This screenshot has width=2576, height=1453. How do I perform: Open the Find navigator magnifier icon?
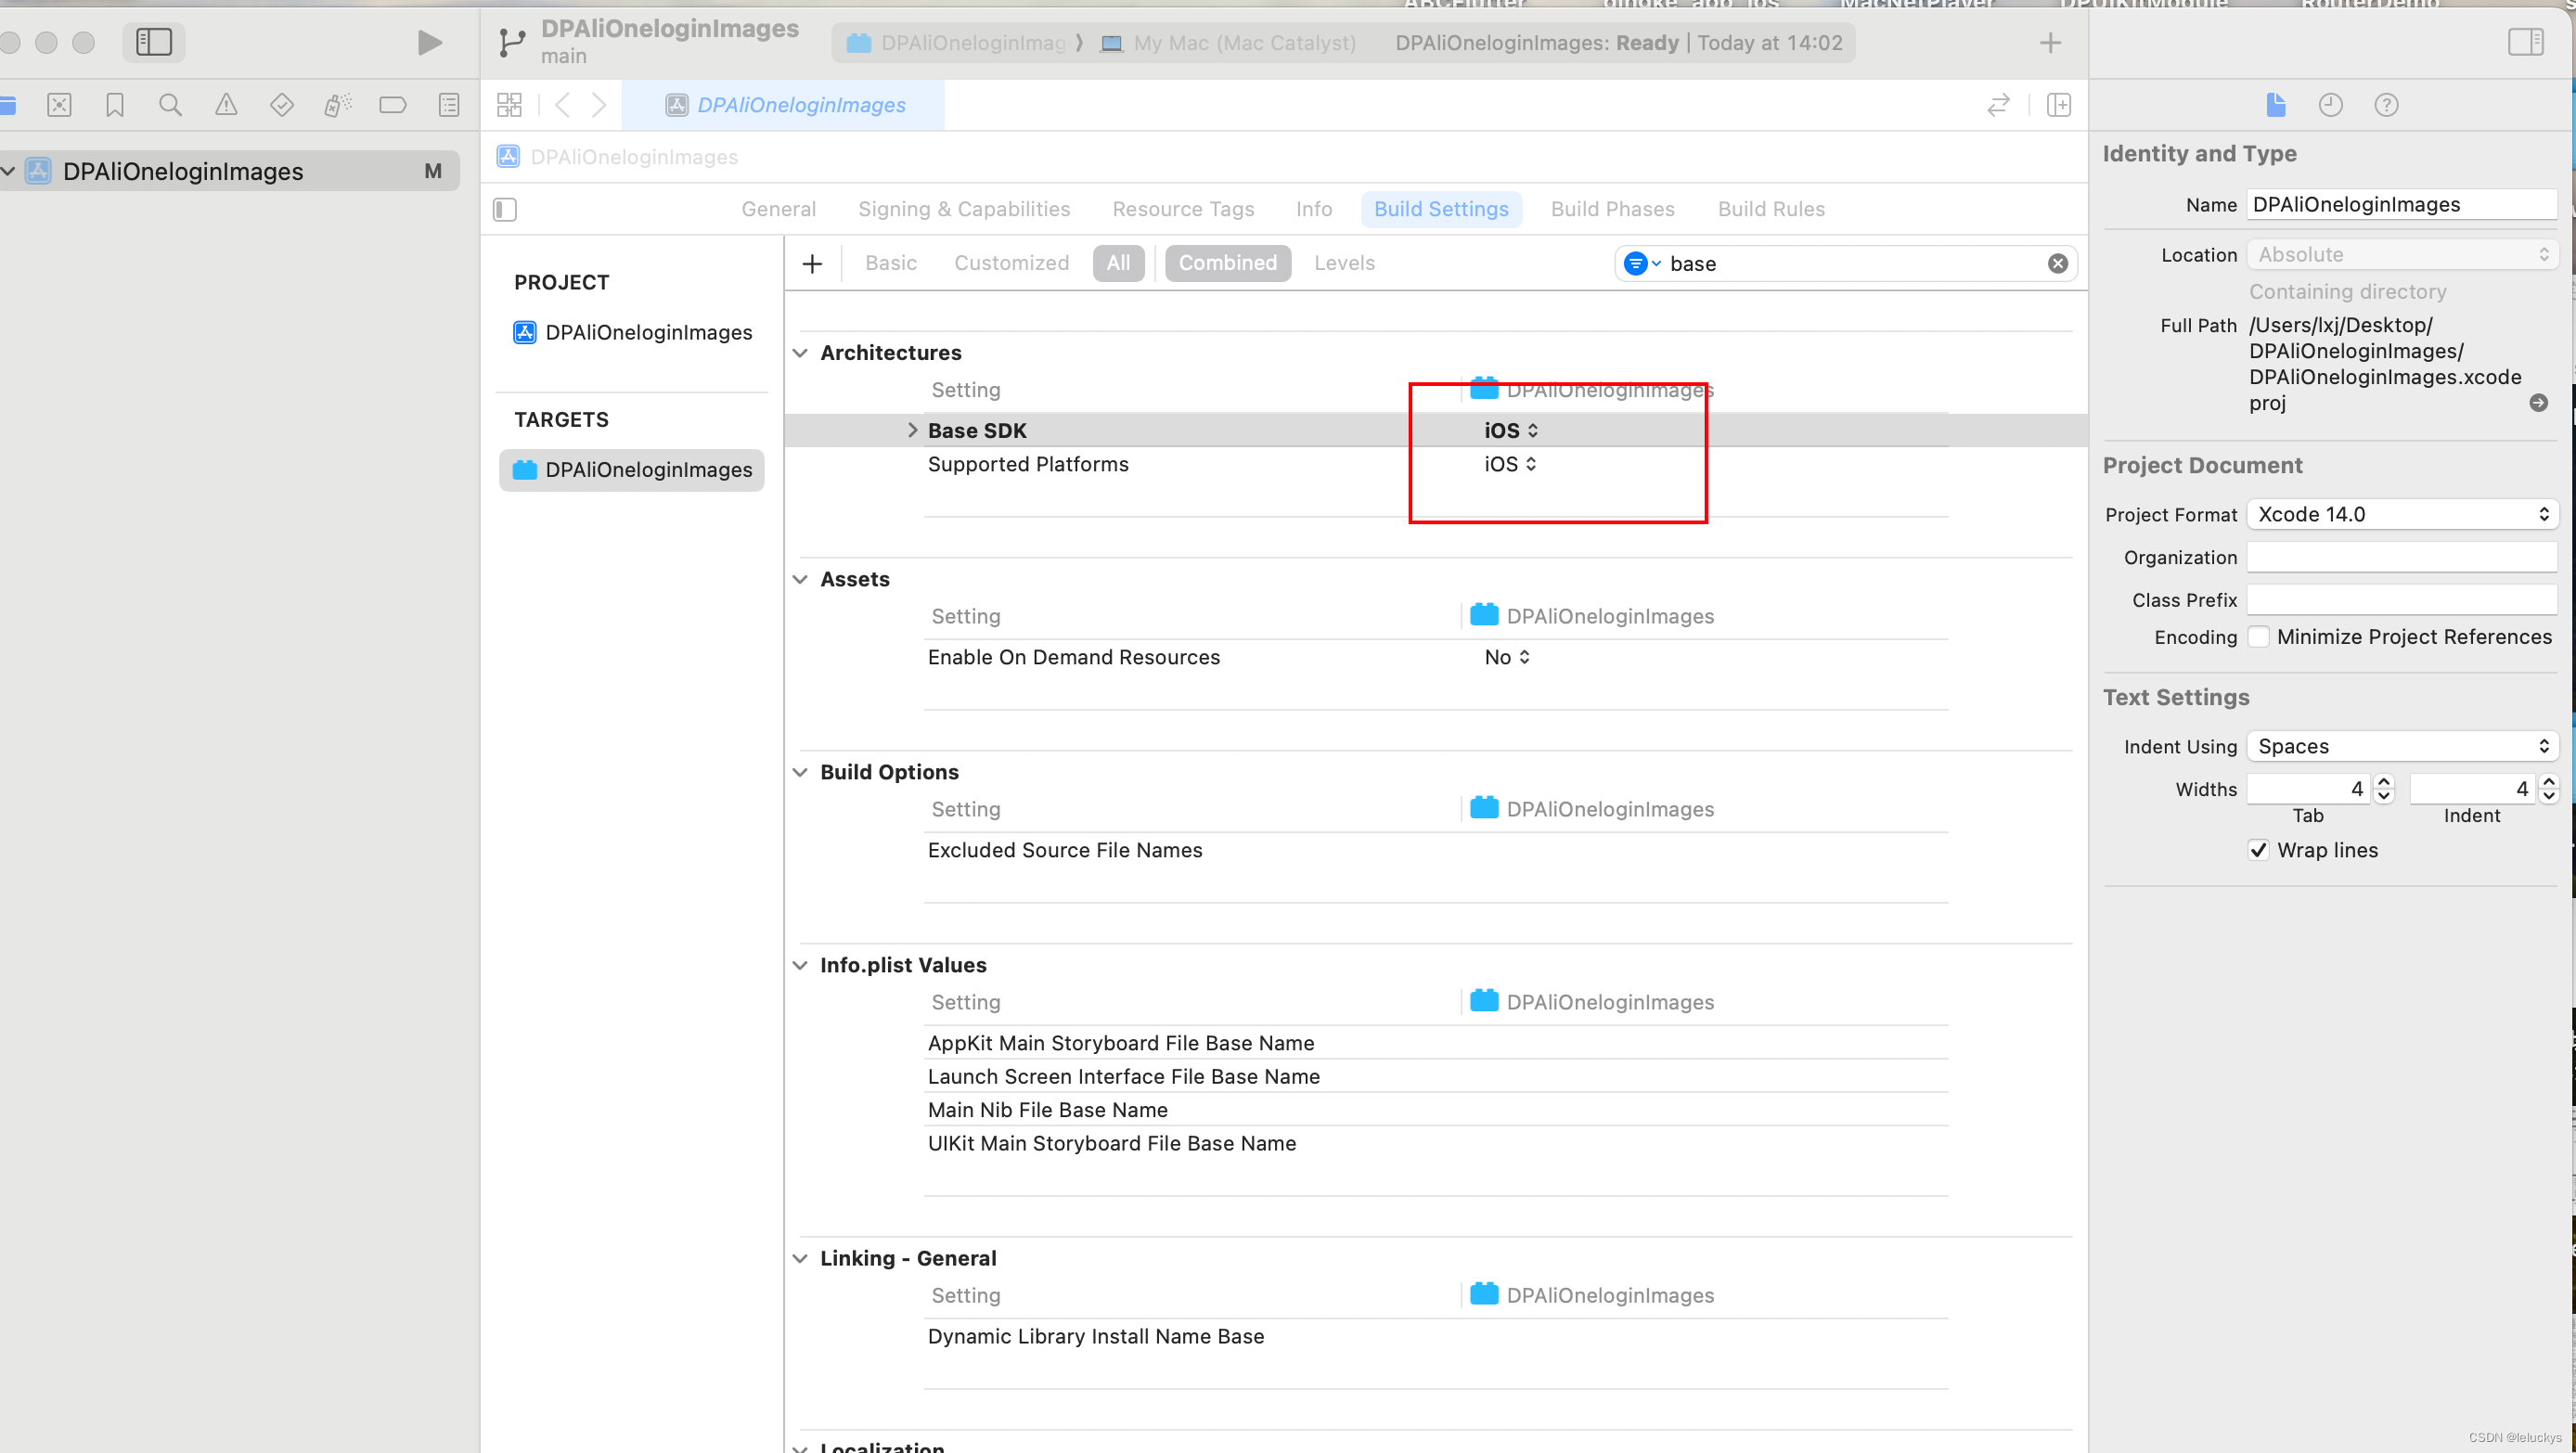tap(170, 105)
